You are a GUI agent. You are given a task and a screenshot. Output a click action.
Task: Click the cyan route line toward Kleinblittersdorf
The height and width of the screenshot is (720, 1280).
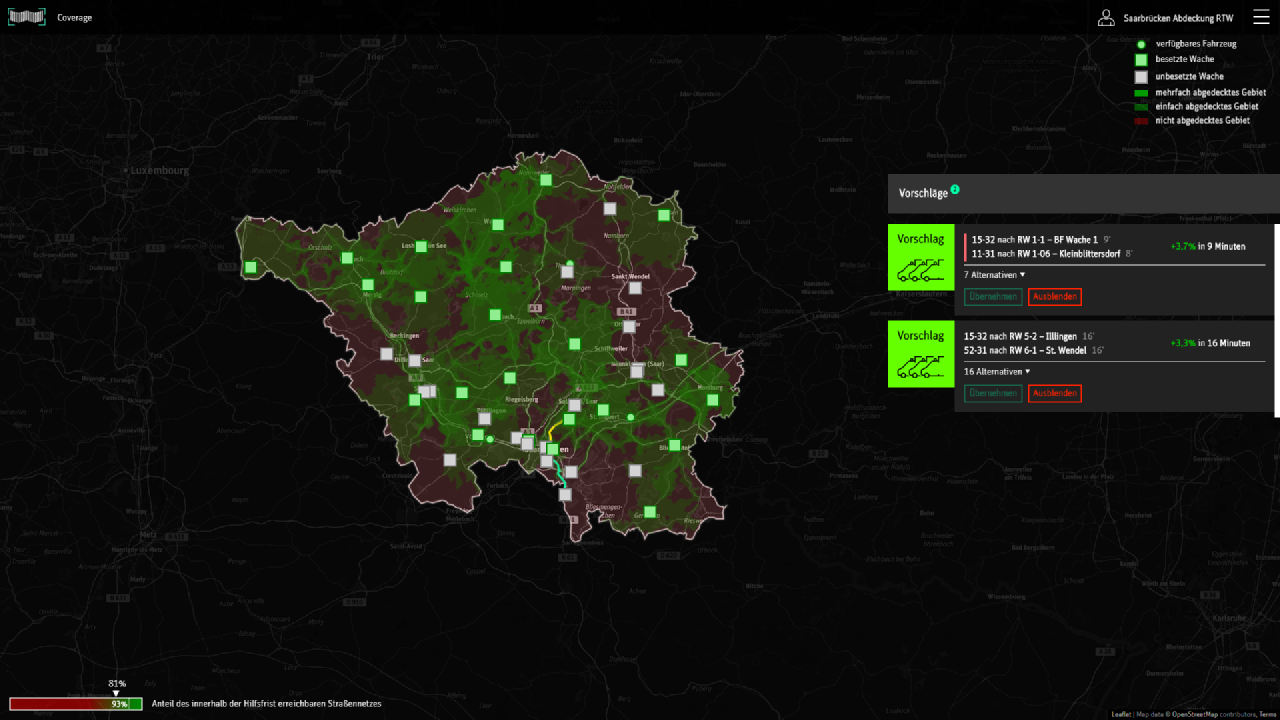559,476
